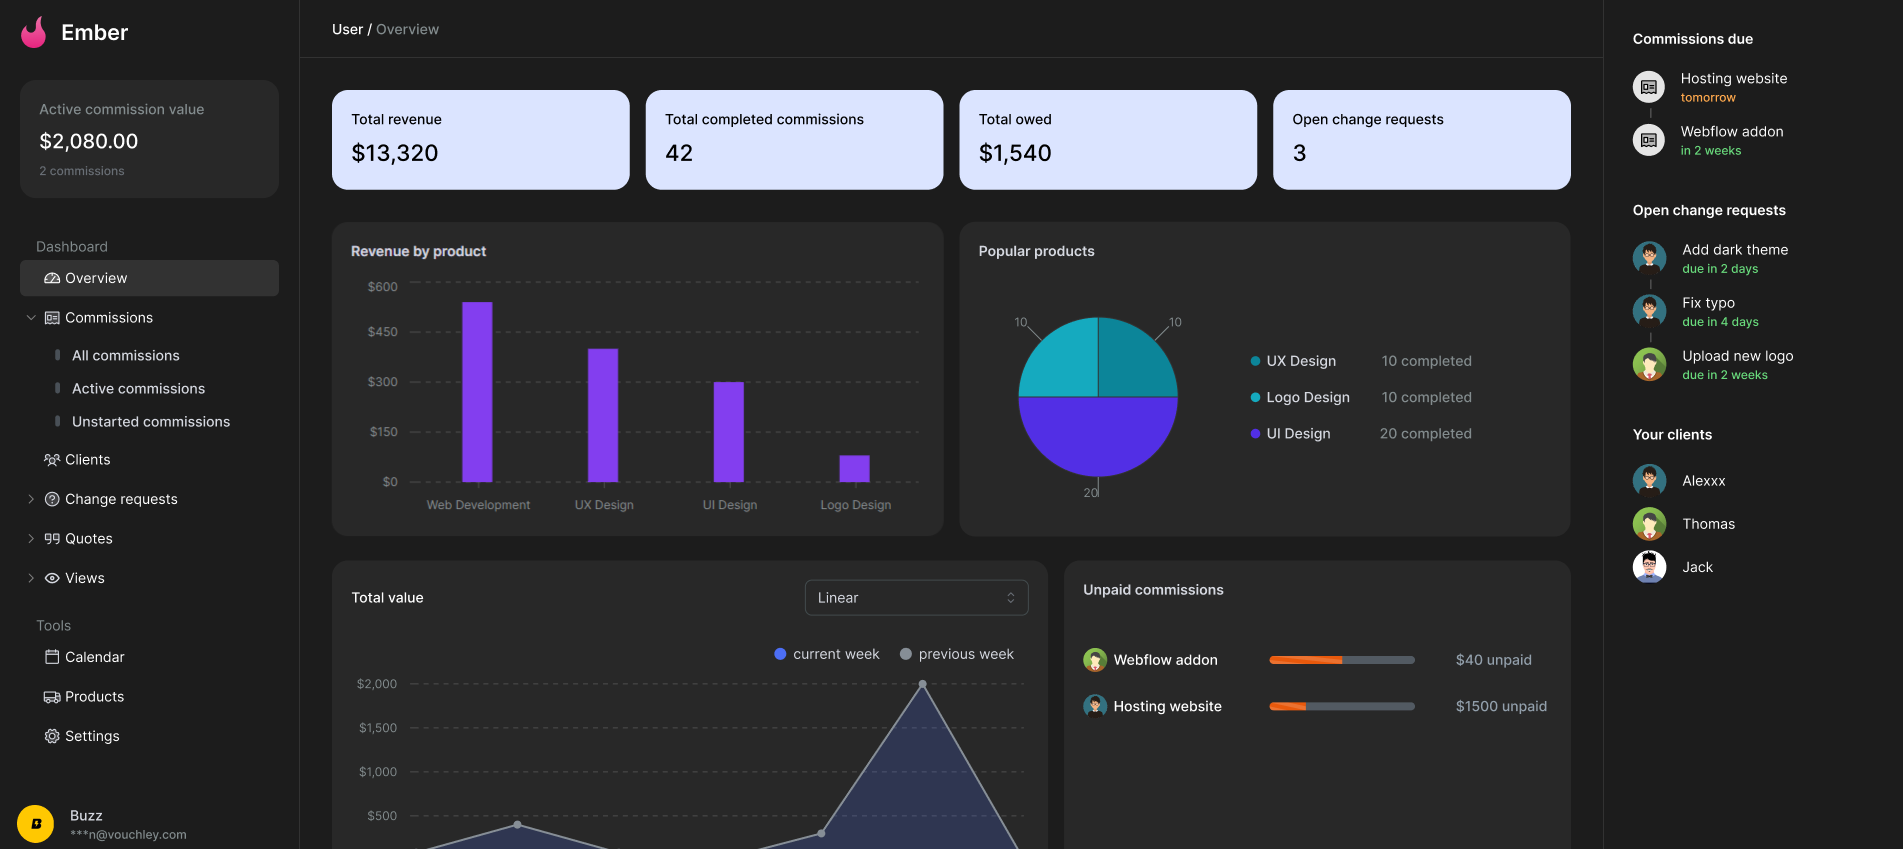Viewport: 1903px width, 849px height.
Task: Click the Upload new logo avatar
Action: [1649, 364]
